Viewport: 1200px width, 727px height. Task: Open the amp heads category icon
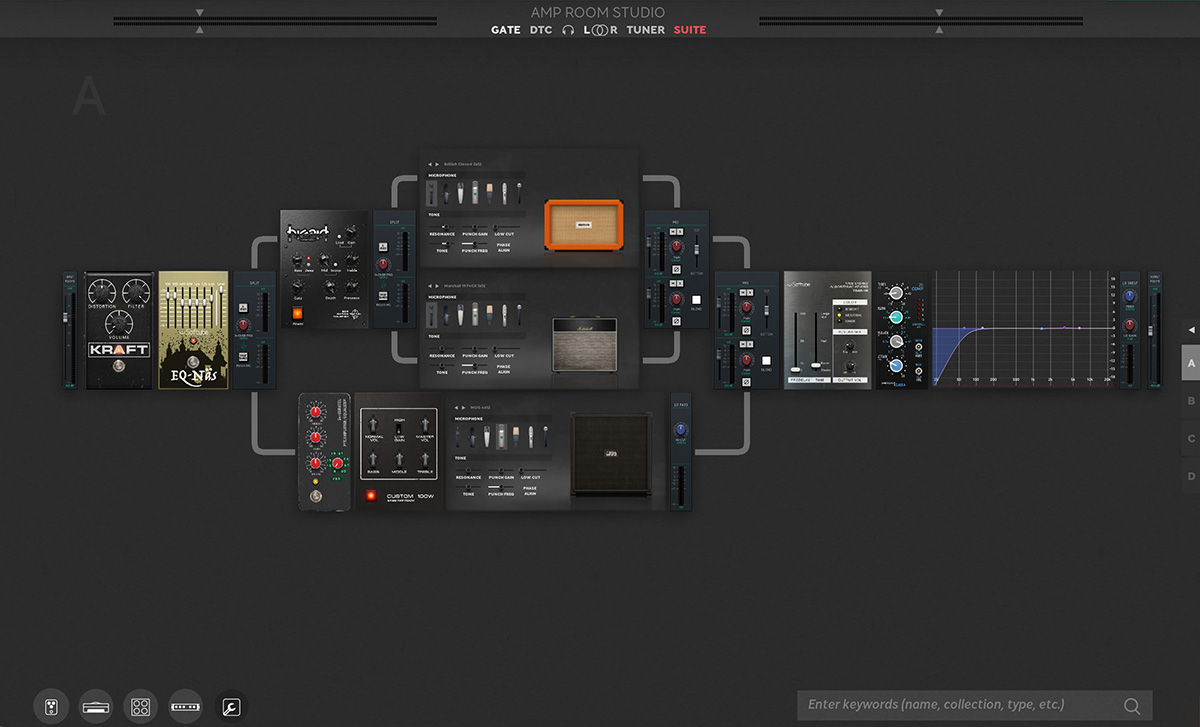pos(96,707)
